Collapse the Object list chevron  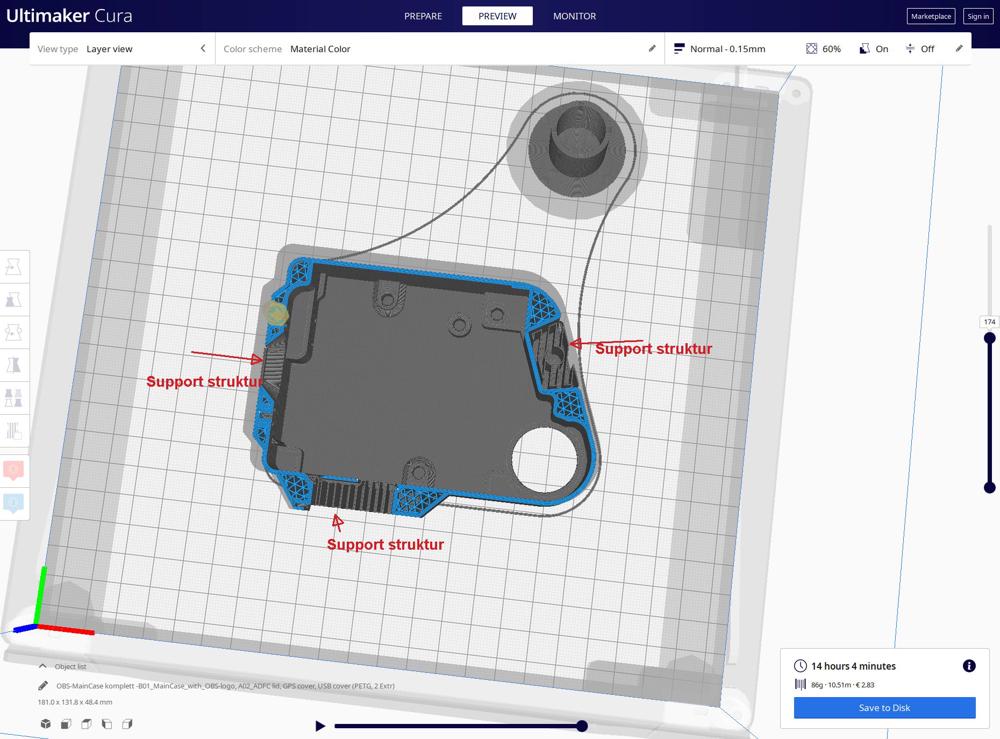point(43,666)
